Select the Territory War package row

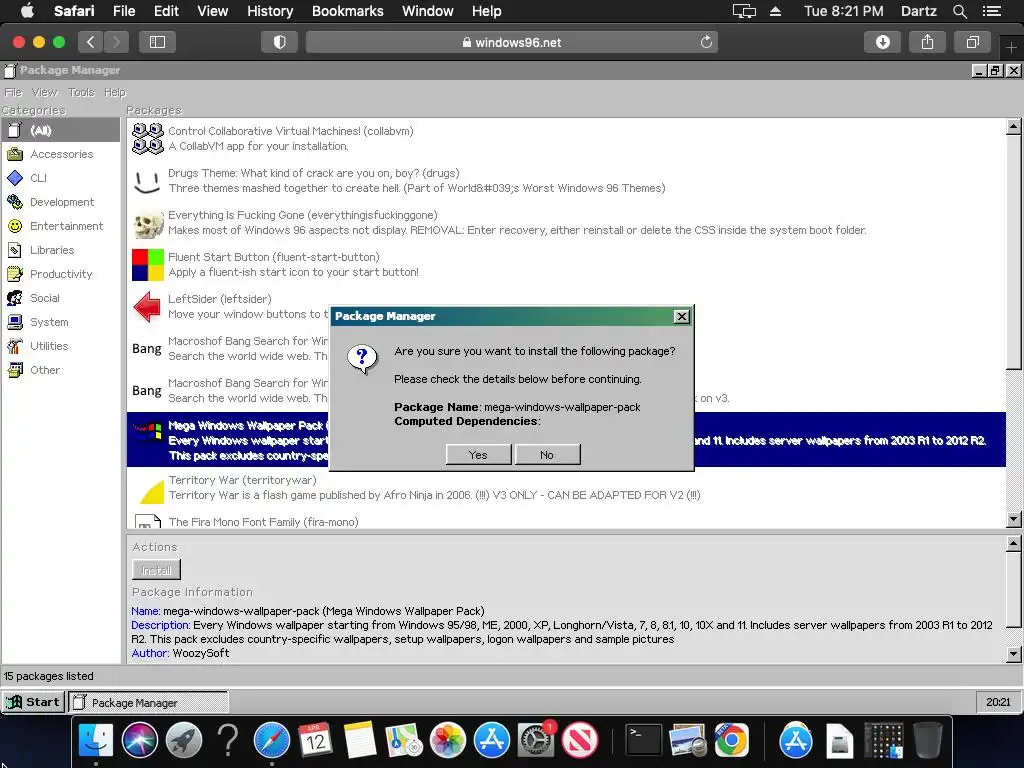point(566,488)
